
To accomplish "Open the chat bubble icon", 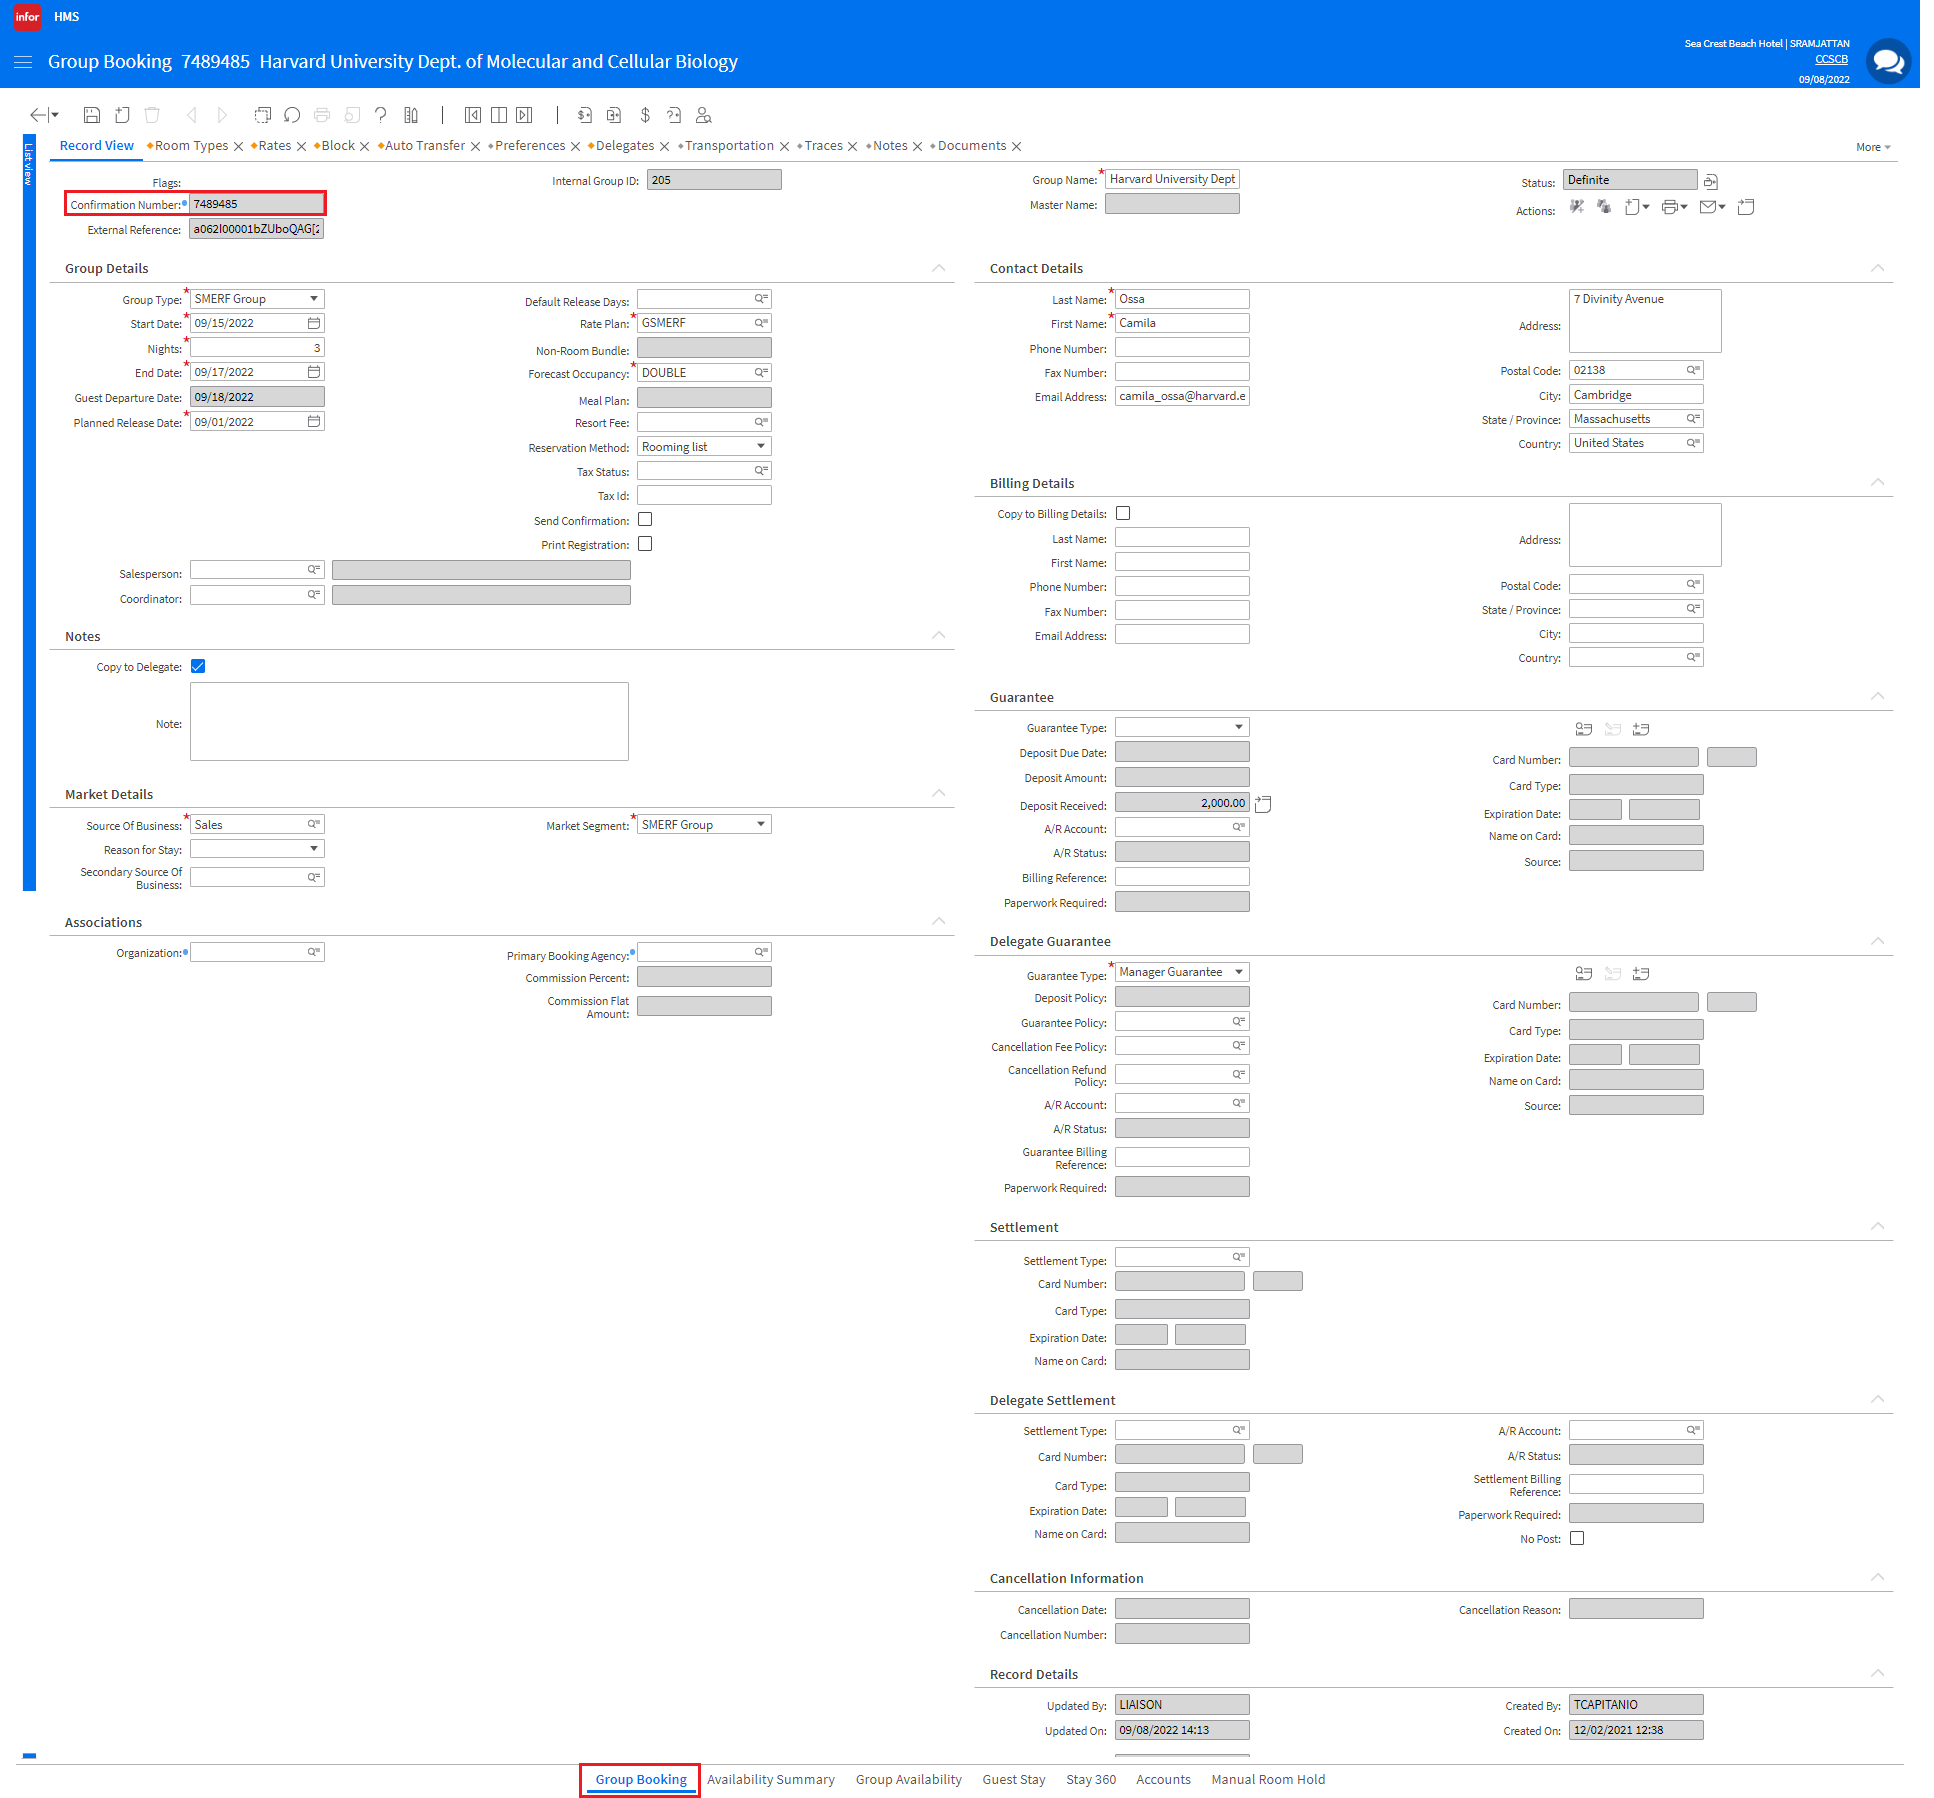I will click(1888, 62).
